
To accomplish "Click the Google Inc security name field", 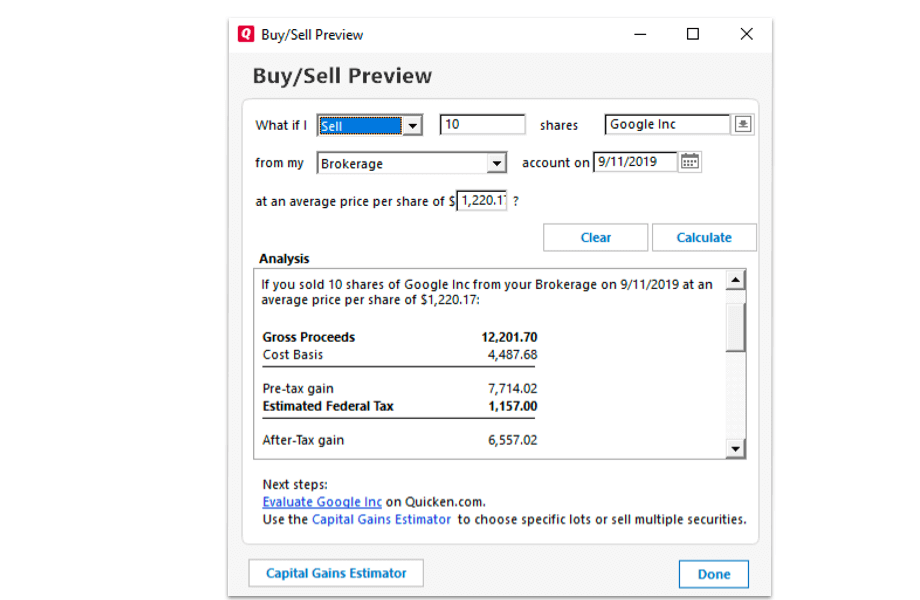I will pos(667,124).
